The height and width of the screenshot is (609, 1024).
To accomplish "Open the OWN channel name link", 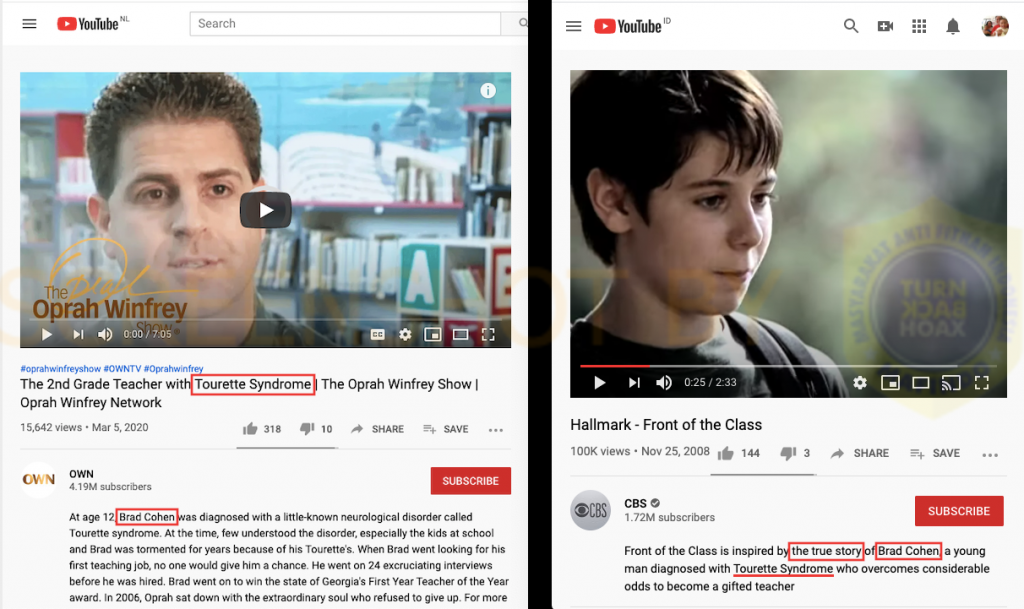I will click(x=82, y=474).
